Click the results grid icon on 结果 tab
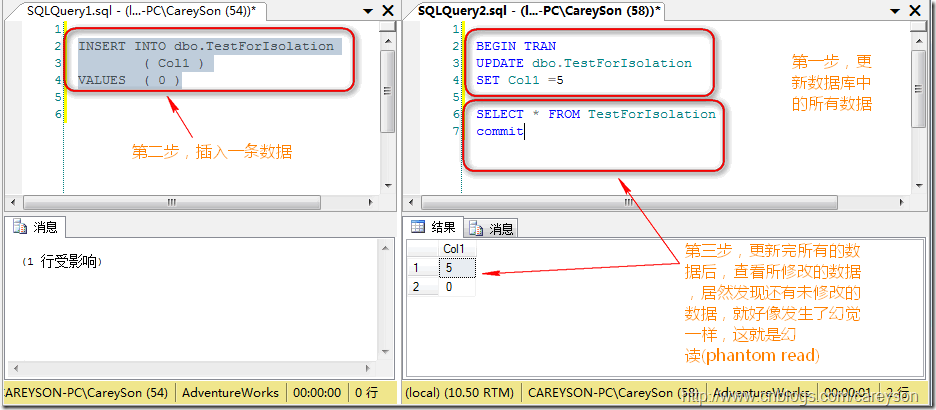 tap(419, 228)
